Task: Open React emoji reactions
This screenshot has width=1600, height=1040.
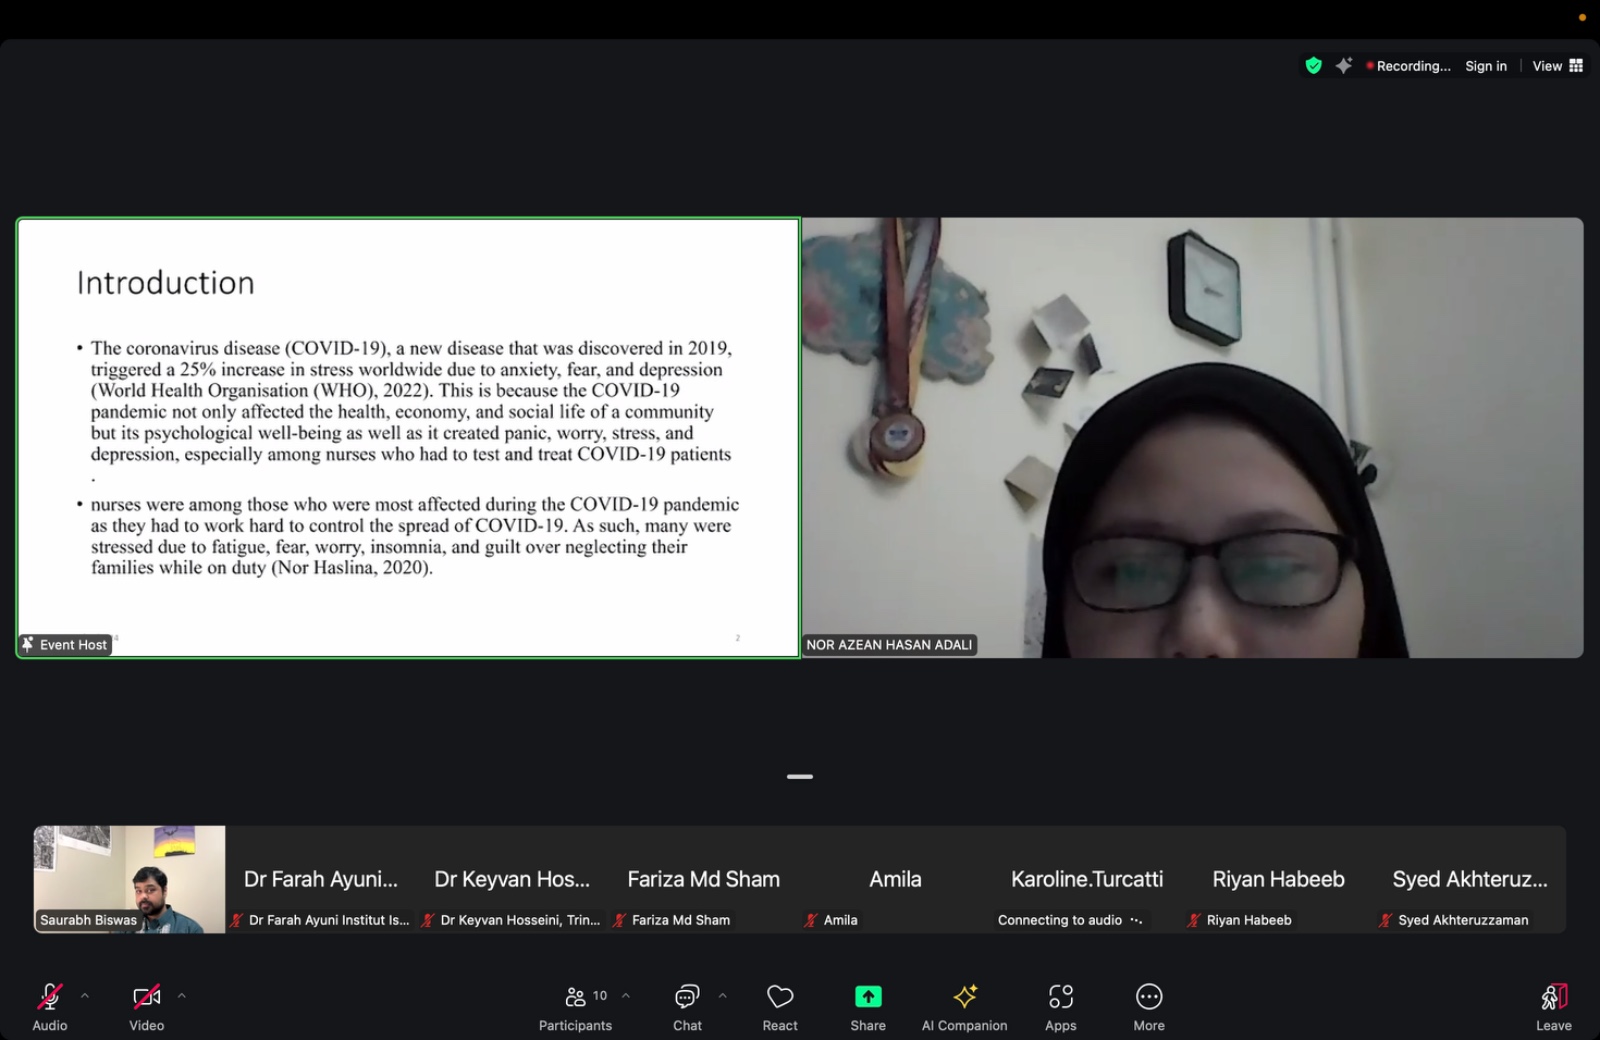Action: (x=780, y=1005)
